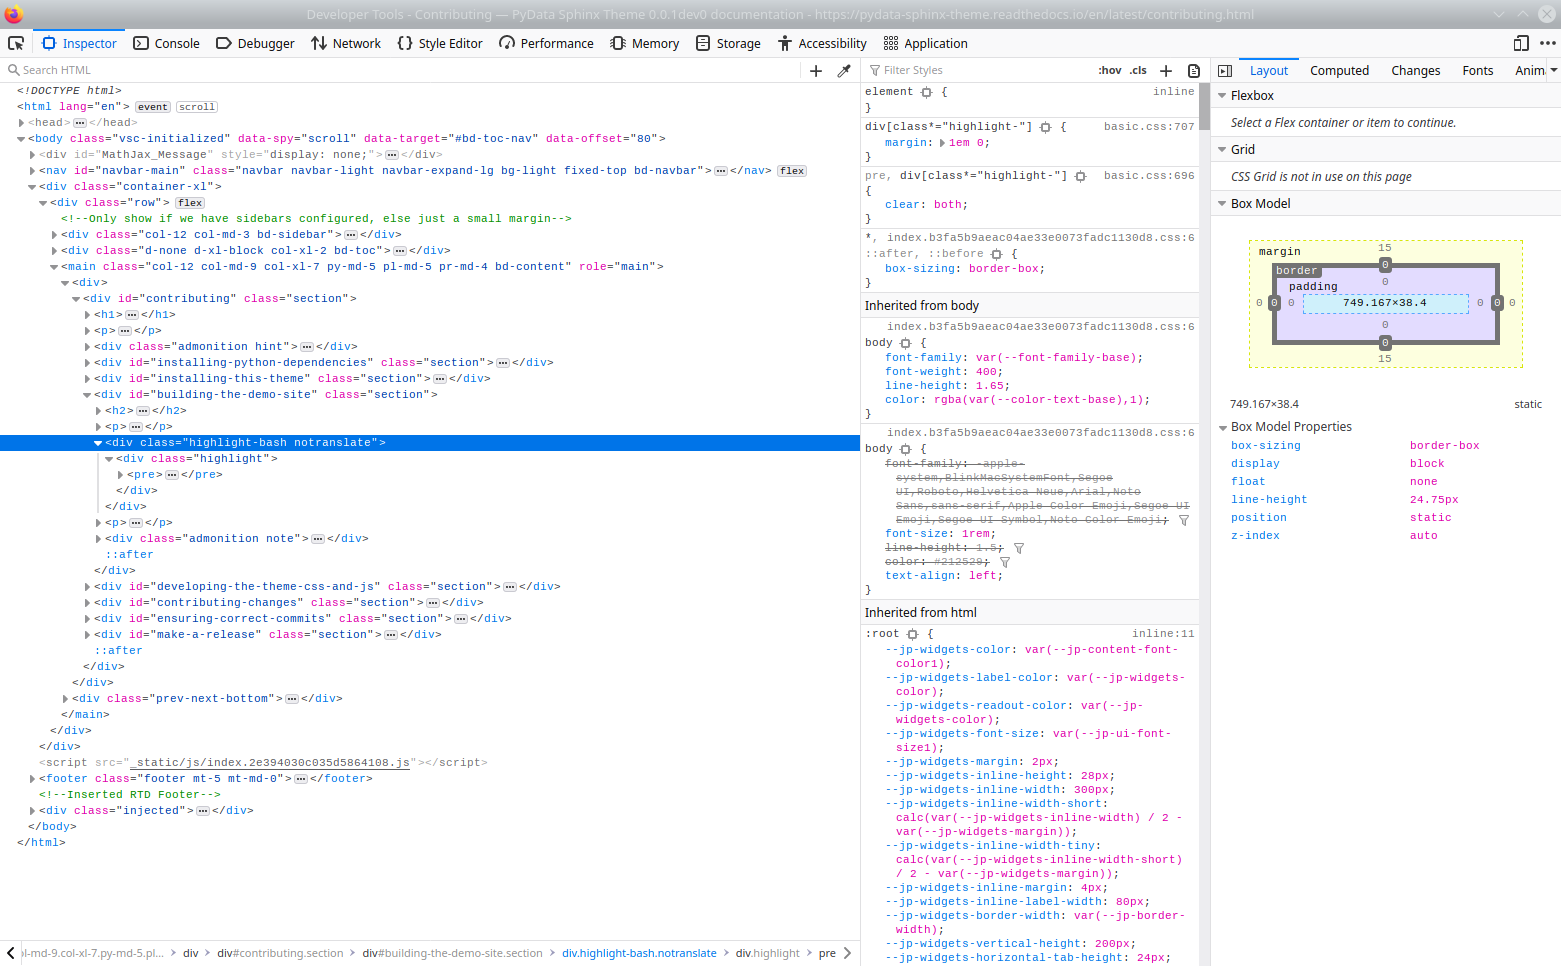Screen dimensions: 1561x966
Task: Create a new node using the plus icon
Action: 815,70
